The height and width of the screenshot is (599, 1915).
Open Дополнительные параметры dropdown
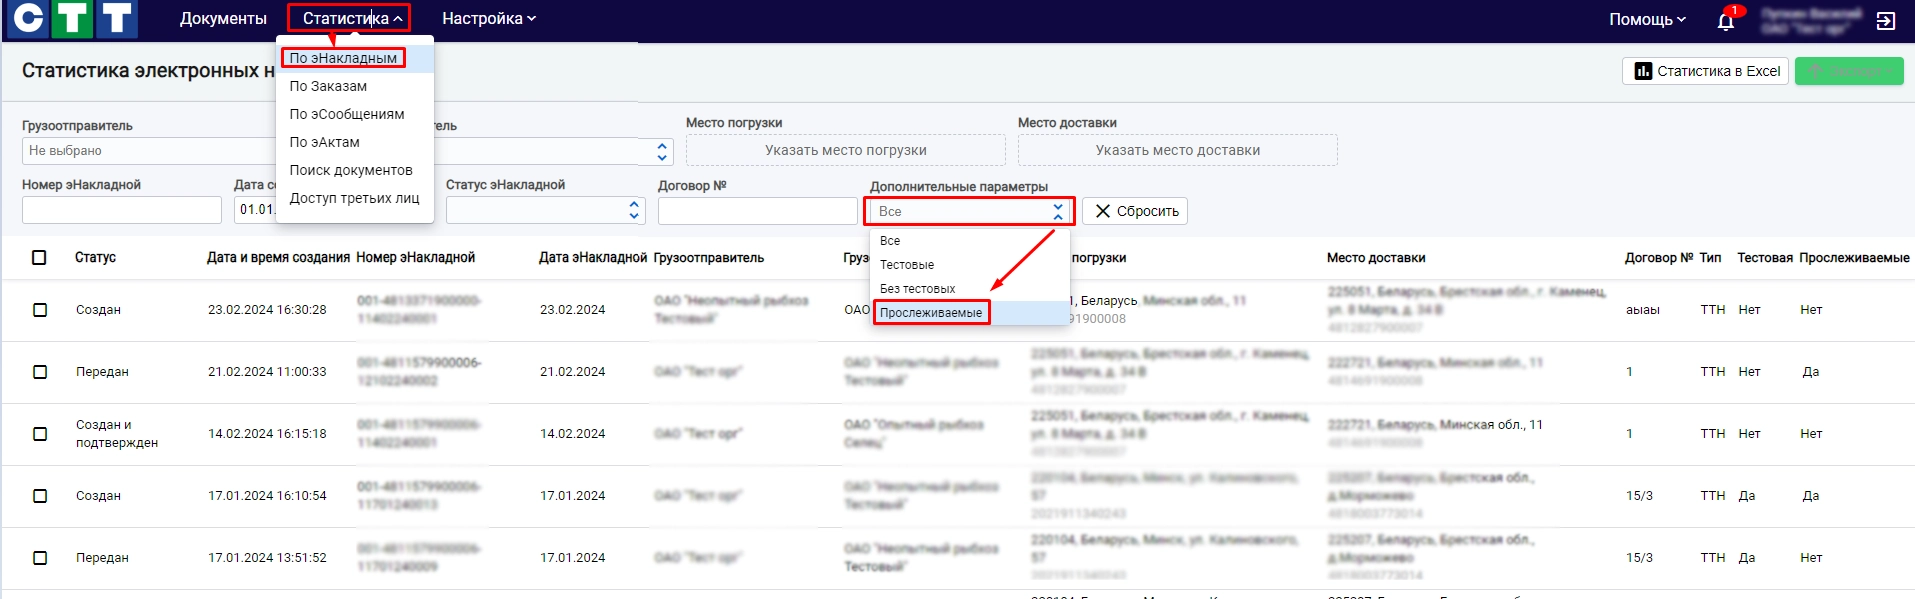pyautogui.click(x=970, y=211)
